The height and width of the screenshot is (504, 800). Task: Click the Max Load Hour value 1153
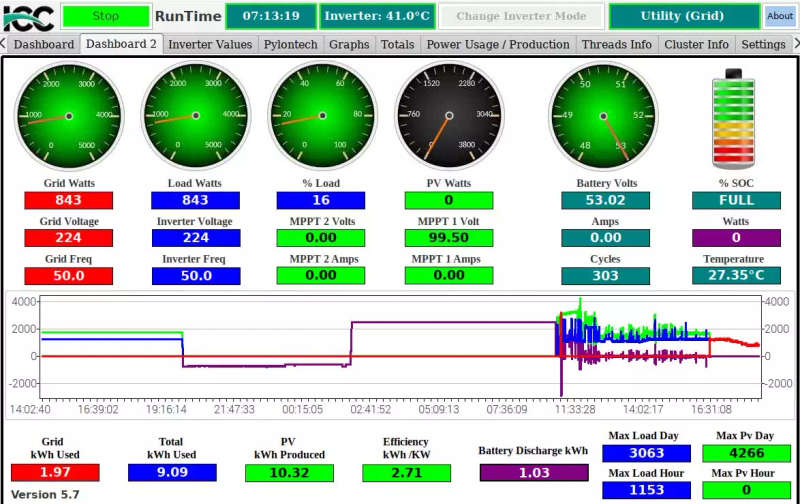pos(646,490)
